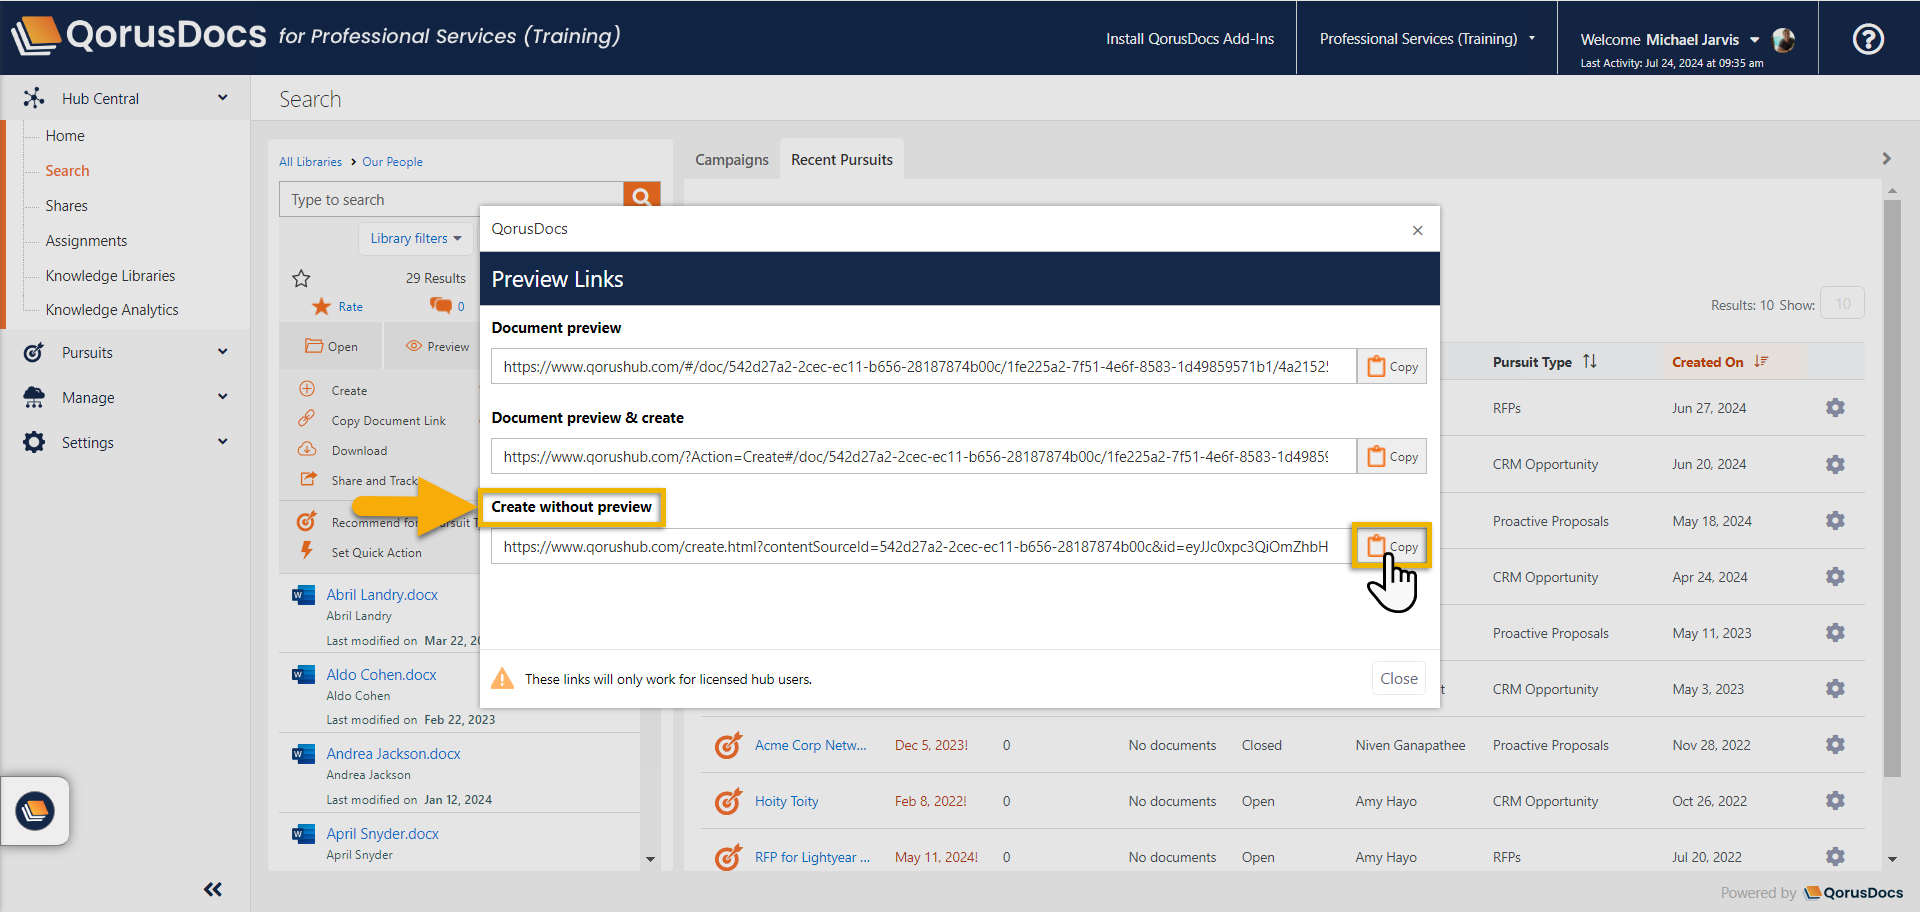This screenshot has width=1920, height=912.
Task: Click Word icon beside Aldo Cohen.docx
Action: point(303,675)
